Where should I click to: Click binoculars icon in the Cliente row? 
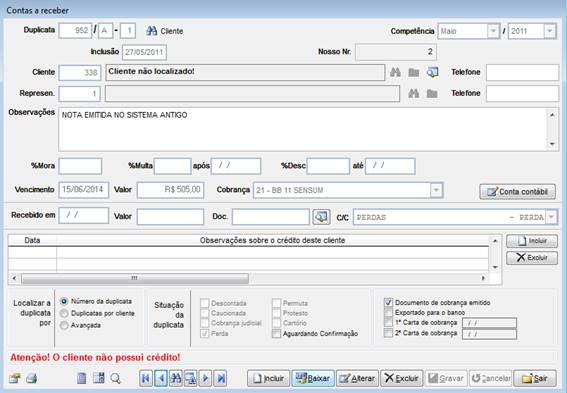tap(395, 72)
